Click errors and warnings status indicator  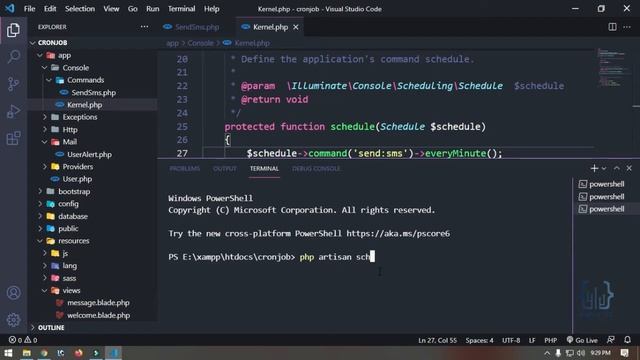[23, 340]
